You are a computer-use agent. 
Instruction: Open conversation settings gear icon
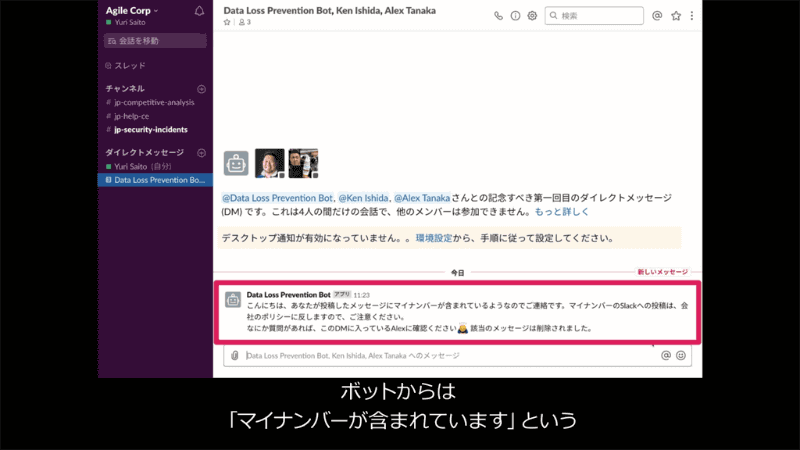tap(532, 16)
